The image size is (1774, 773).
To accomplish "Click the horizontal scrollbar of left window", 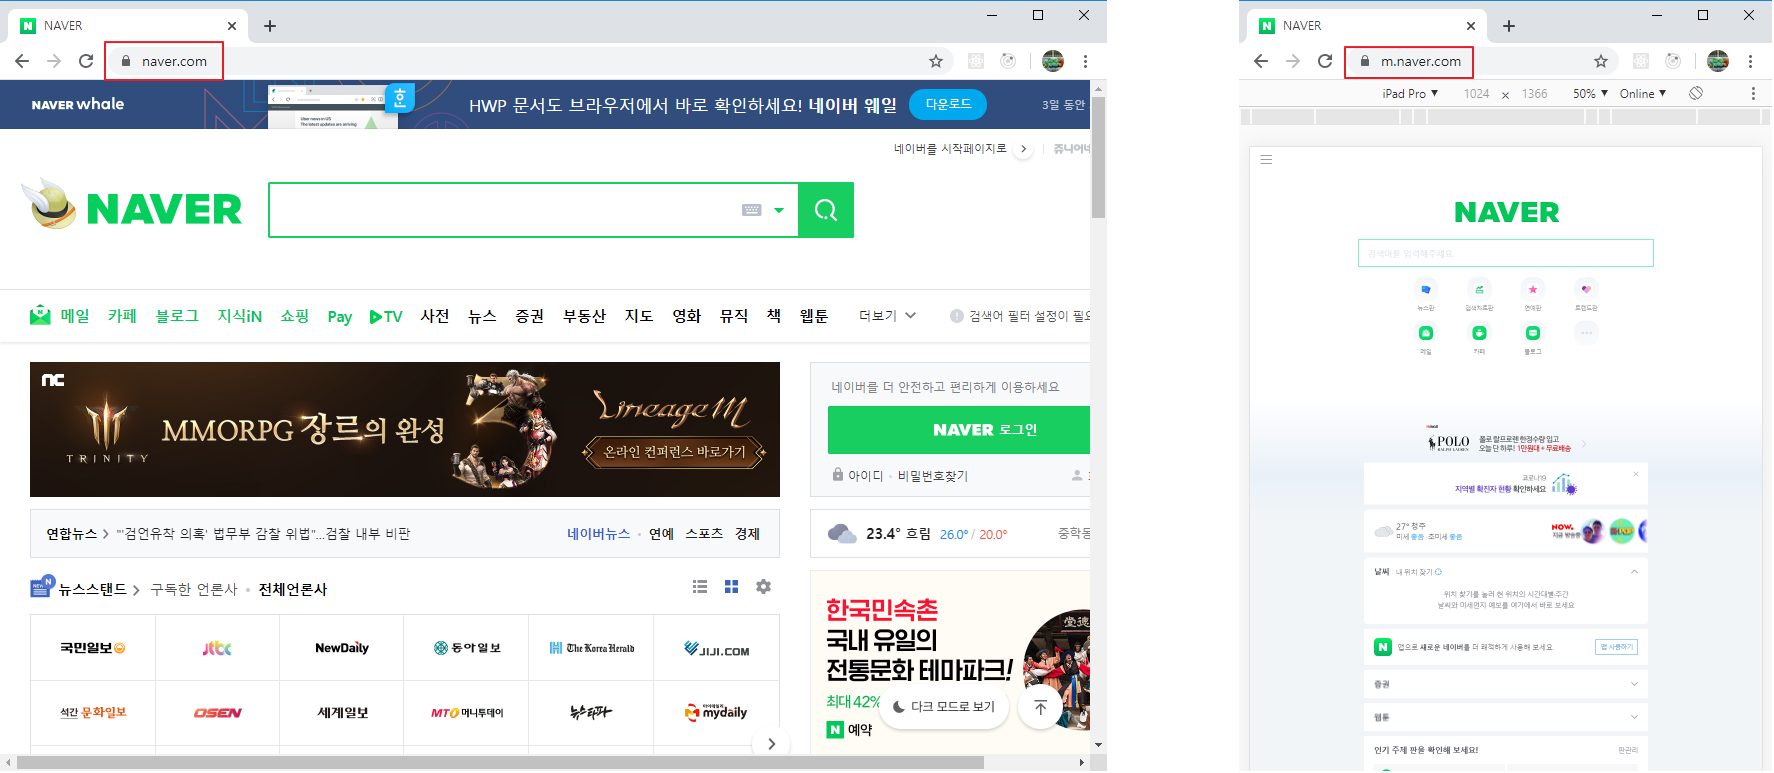I will tap(500, 762).
